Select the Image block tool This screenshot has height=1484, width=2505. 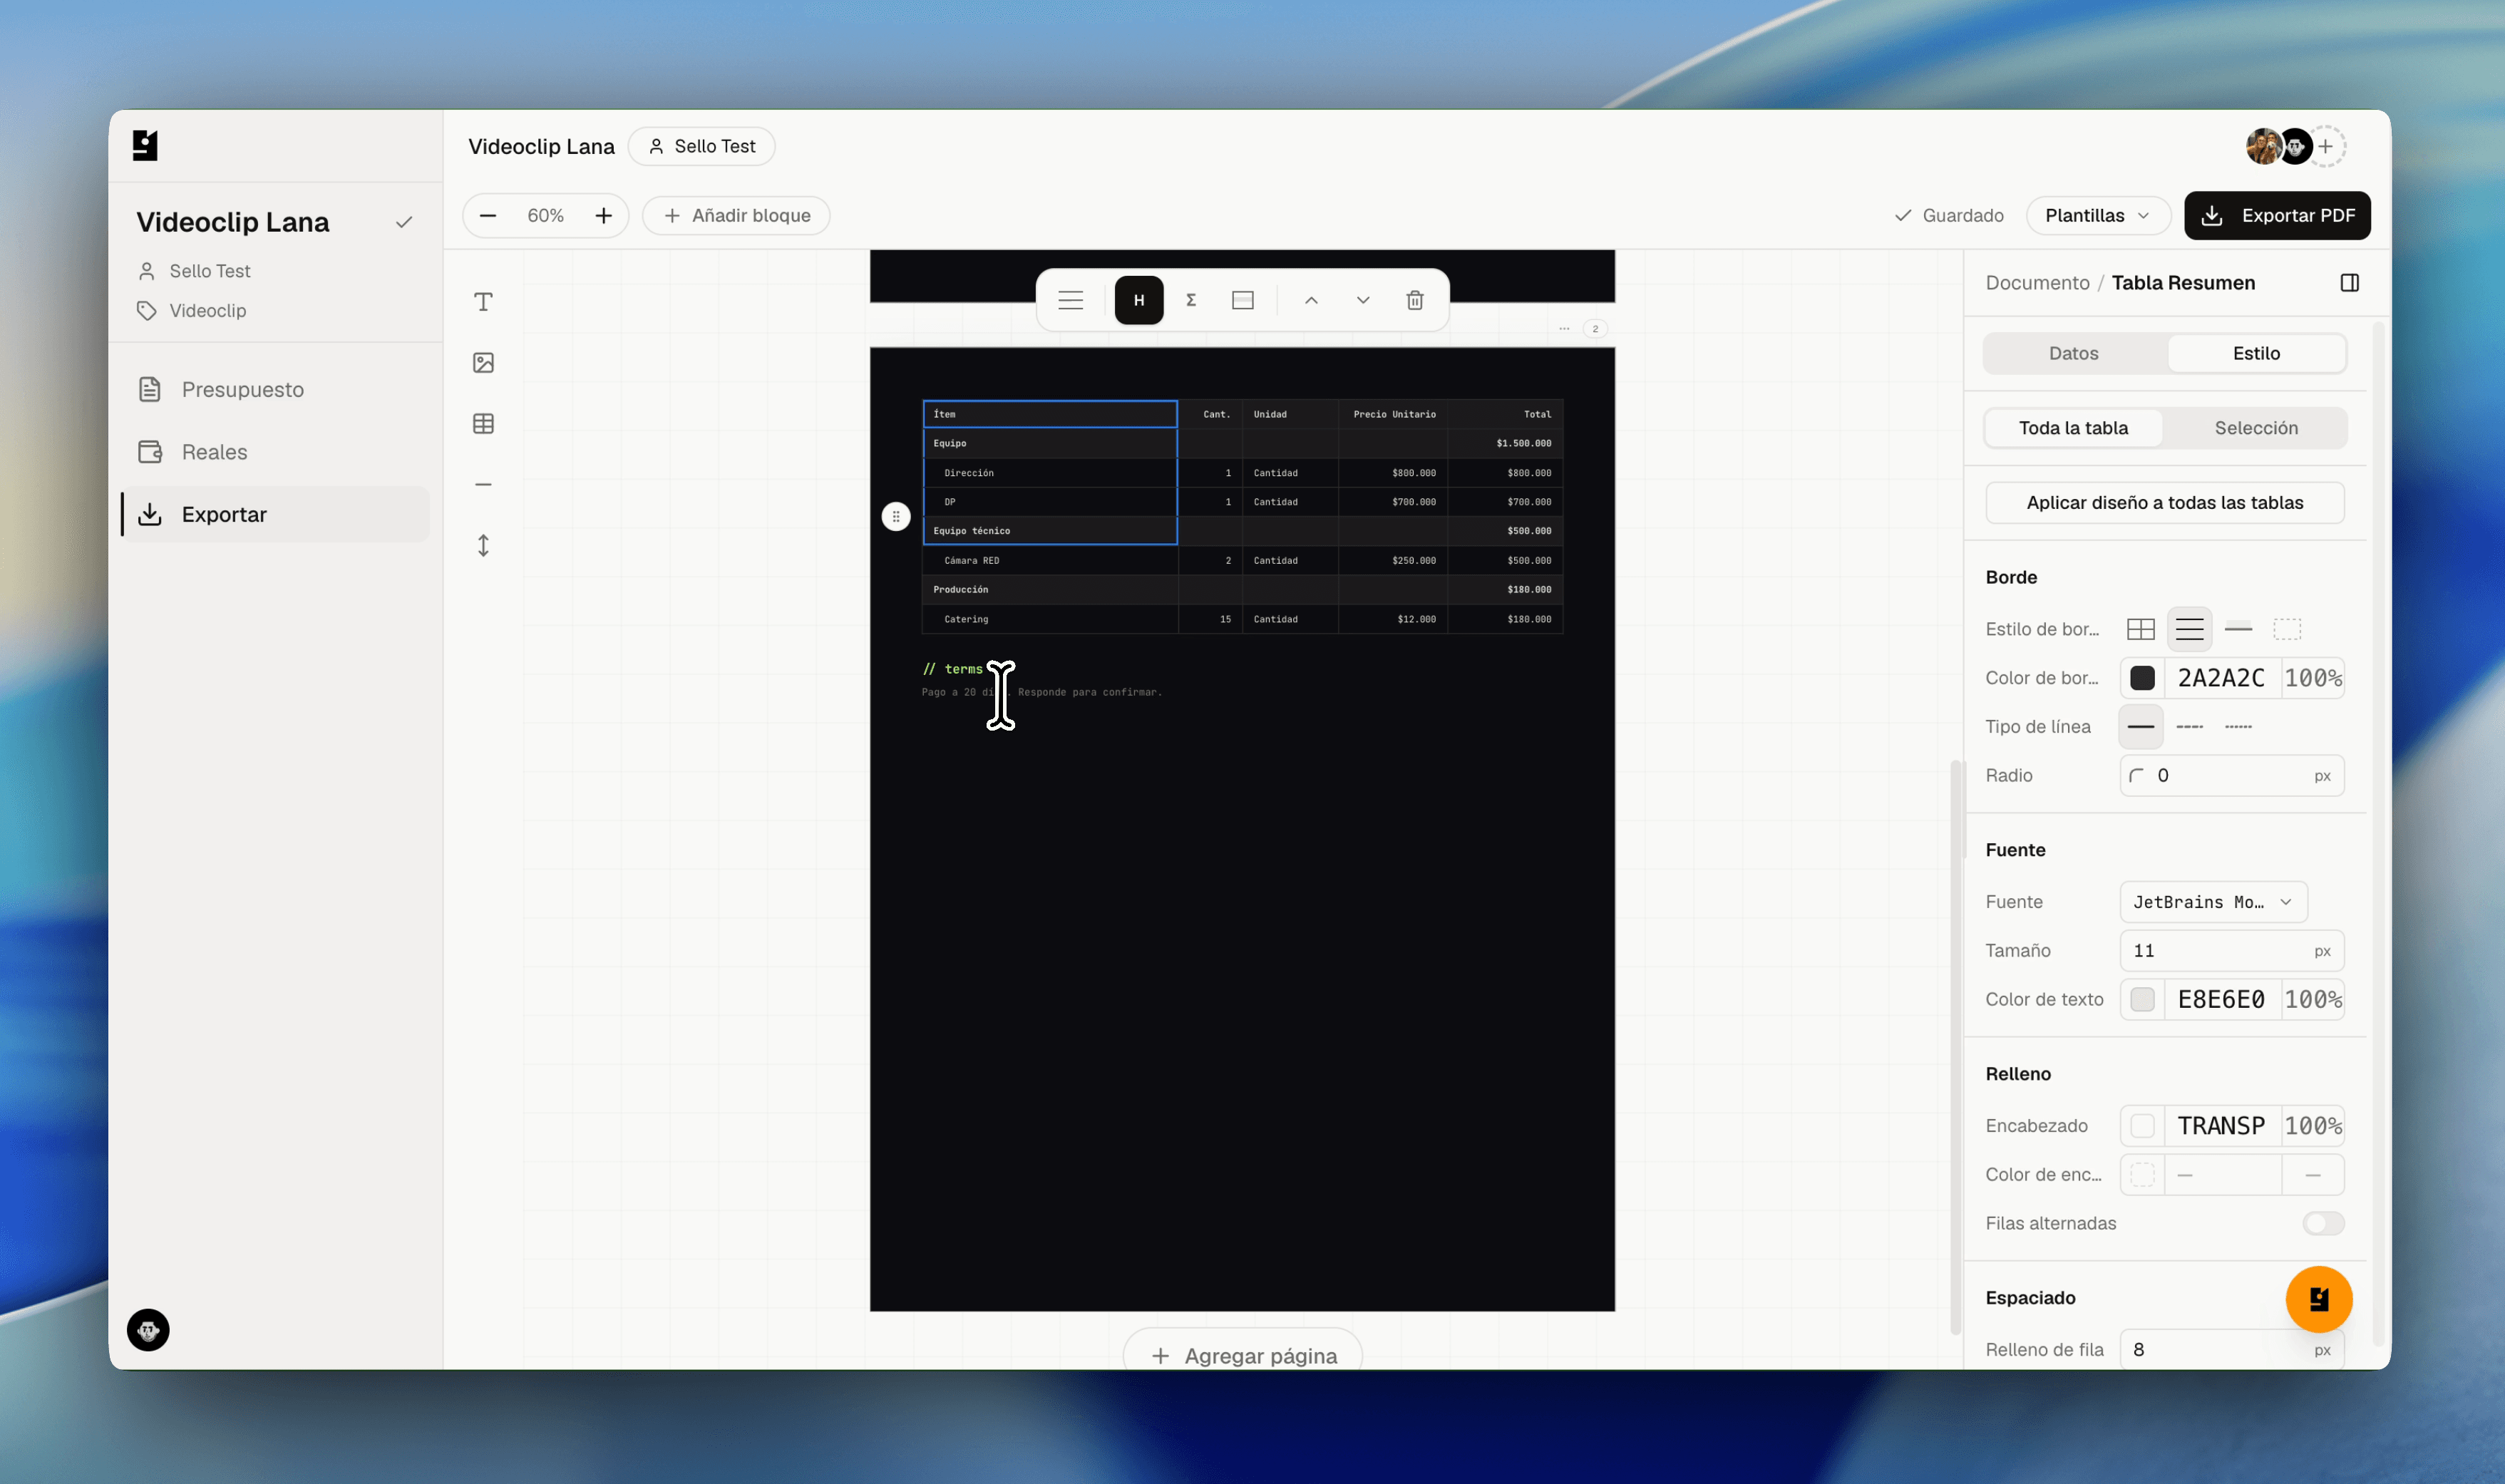[x=483, y=363]
